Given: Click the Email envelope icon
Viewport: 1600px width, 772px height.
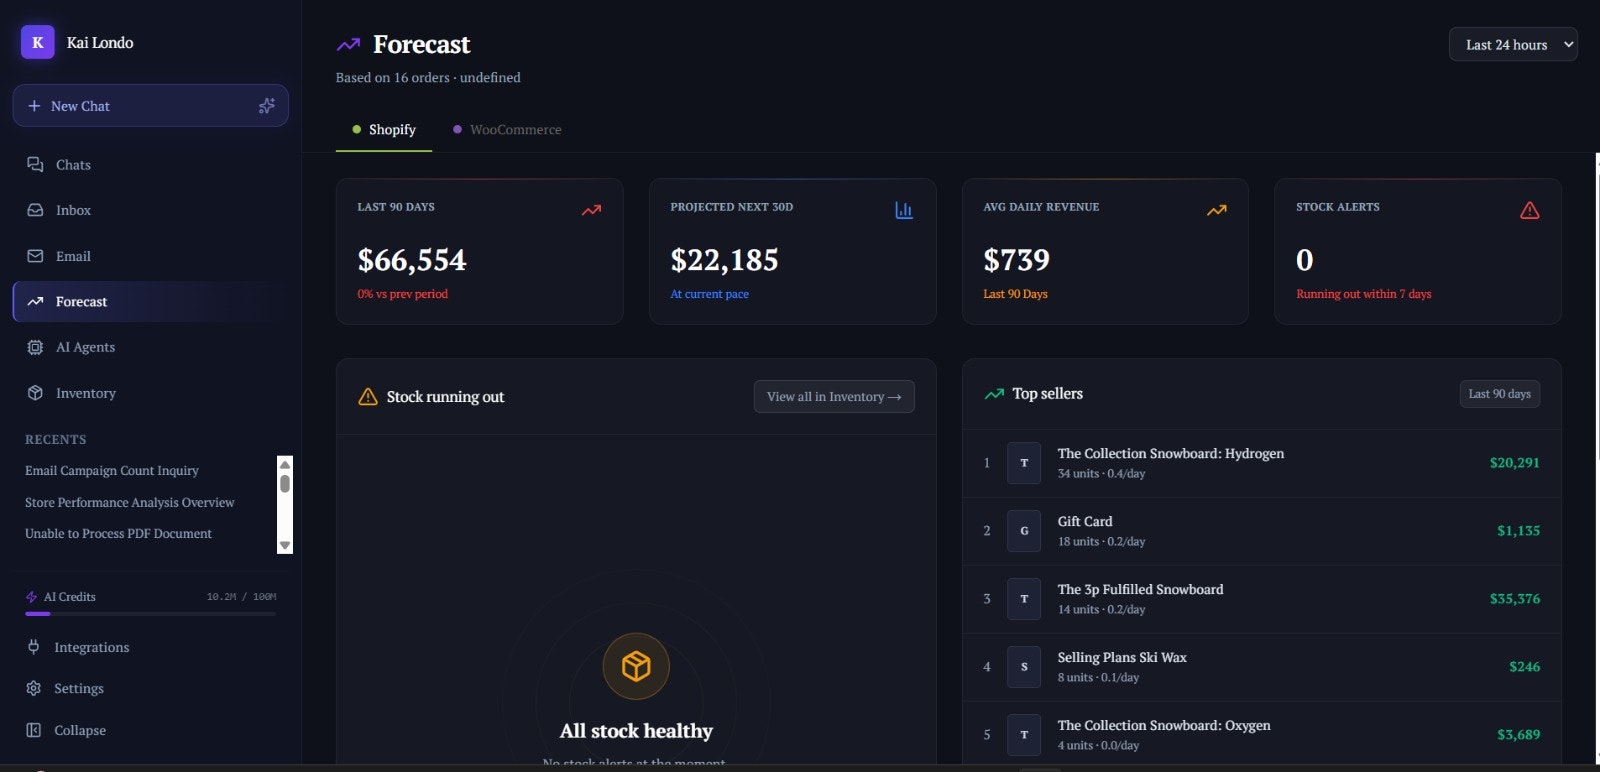Looking at the screenshot, I should click(35, 256).
